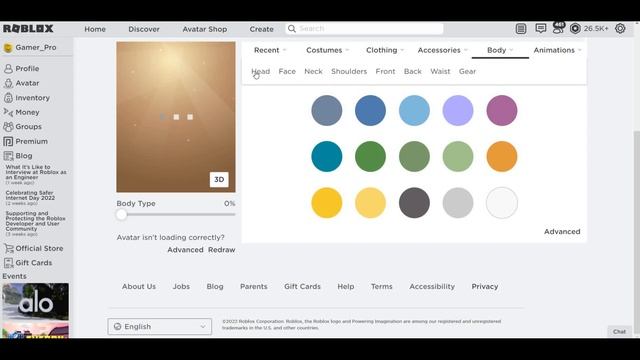This screenshot has height=360, width=640.
Task: Click the Redraw link
Action: pyautogui.click(x=222, y=250)
